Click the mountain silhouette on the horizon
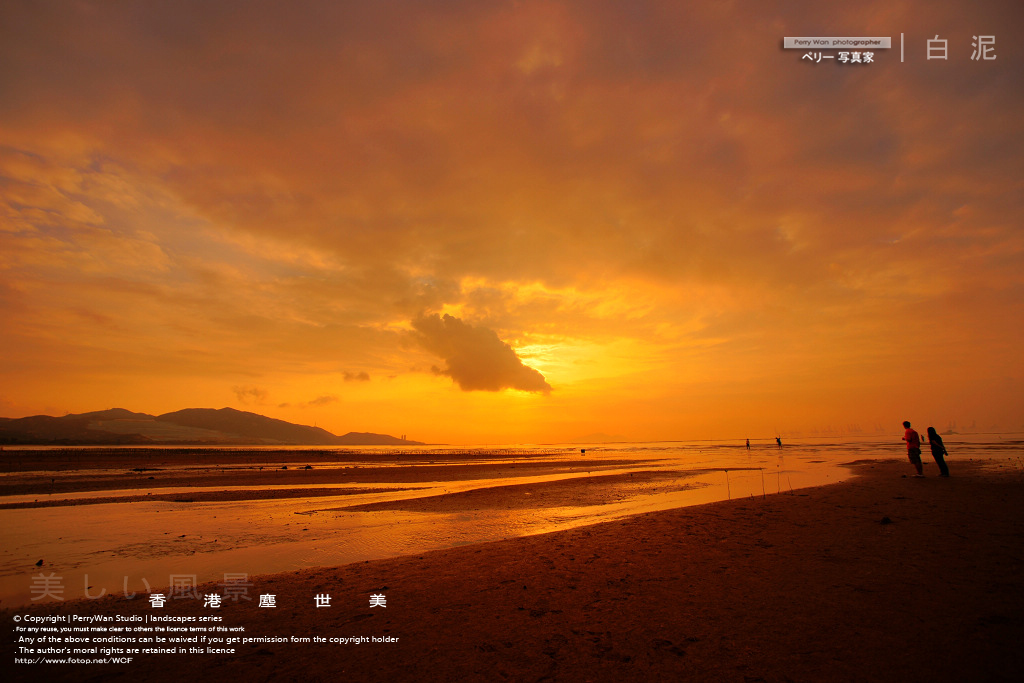The image size is (1024, 683). click(202, 426)
